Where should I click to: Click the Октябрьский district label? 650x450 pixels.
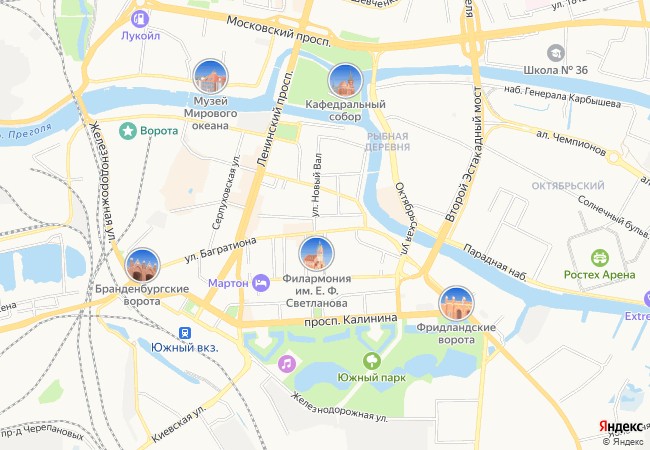(x=568, y=186)
